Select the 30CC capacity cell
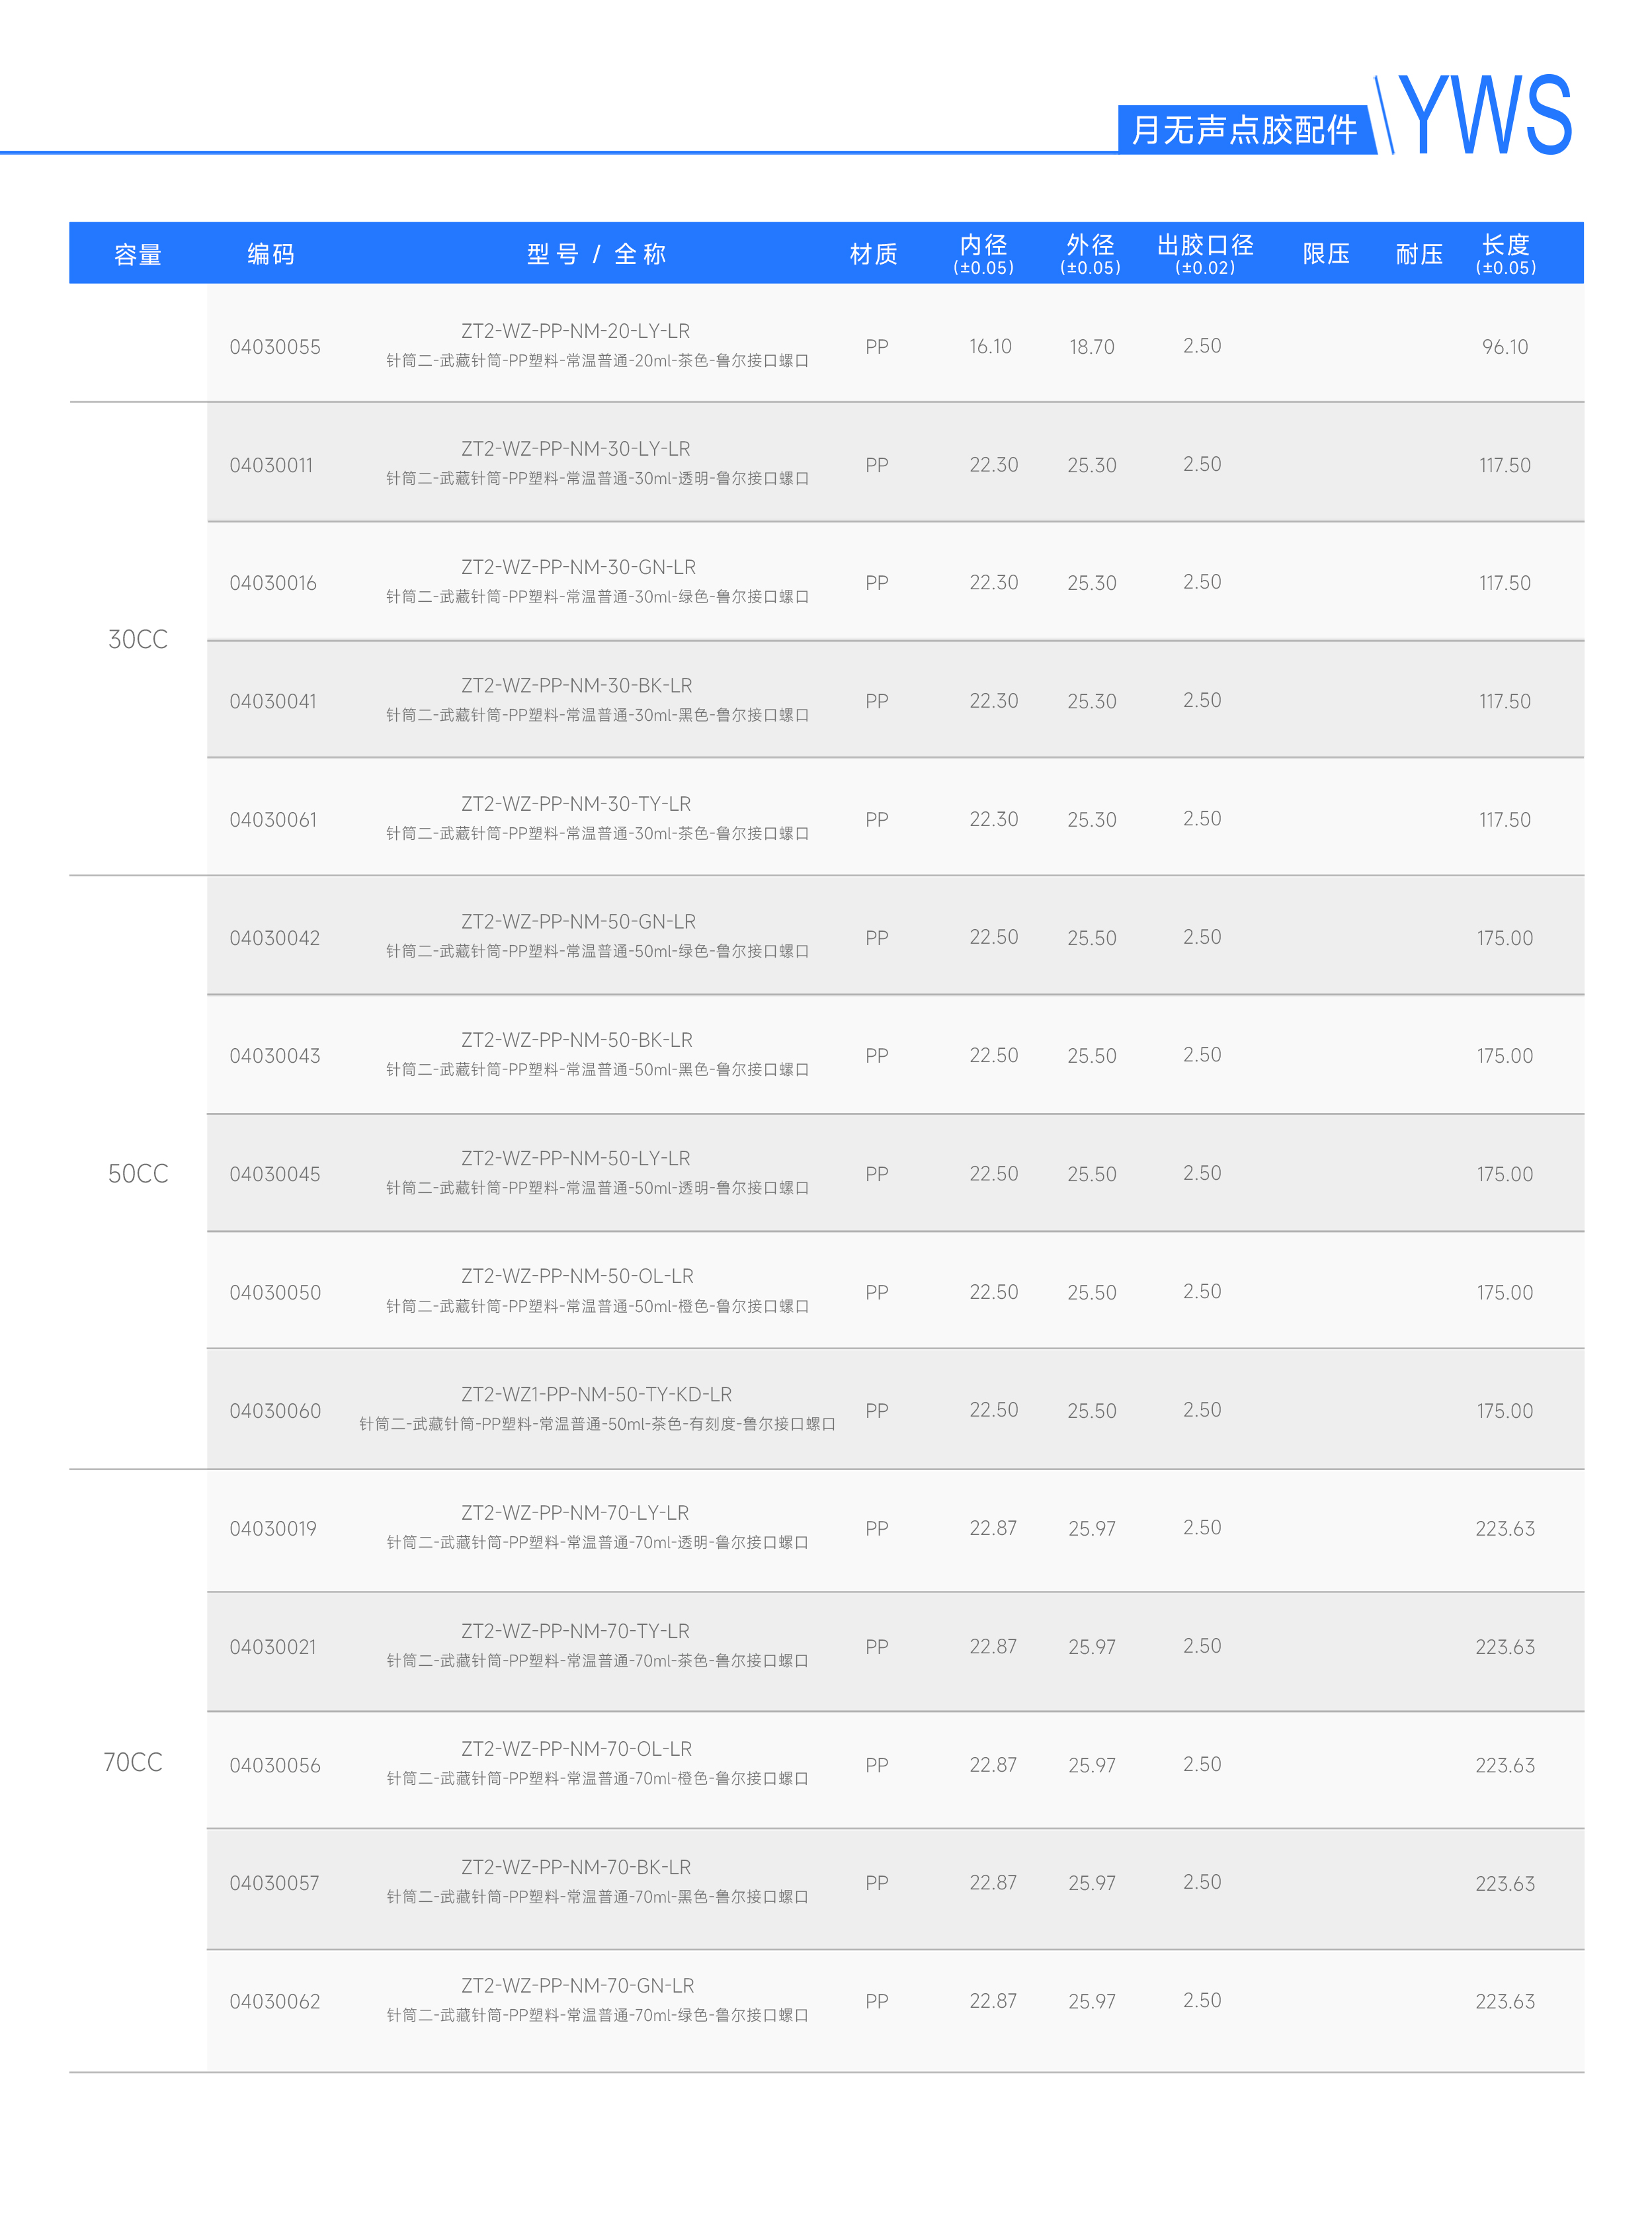 coord(138,639)
